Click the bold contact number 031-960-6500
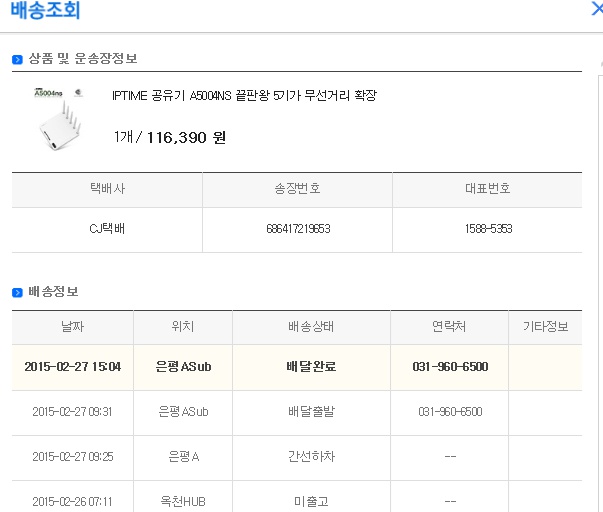The width and height of the screenshot is (603, 512). coord(450,367)
